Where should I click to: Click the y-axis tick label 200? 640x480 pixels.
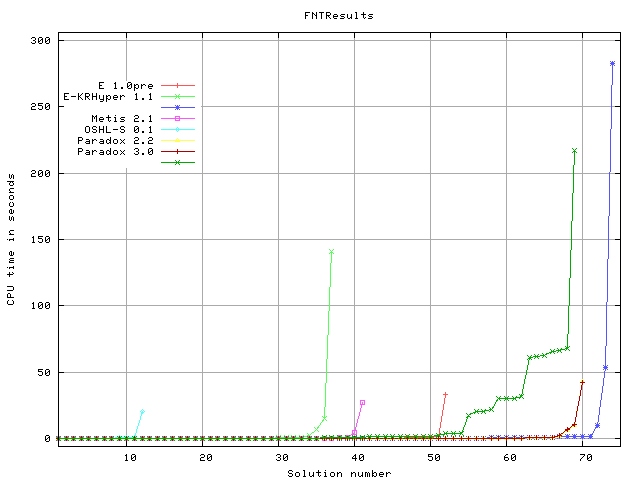40,173
